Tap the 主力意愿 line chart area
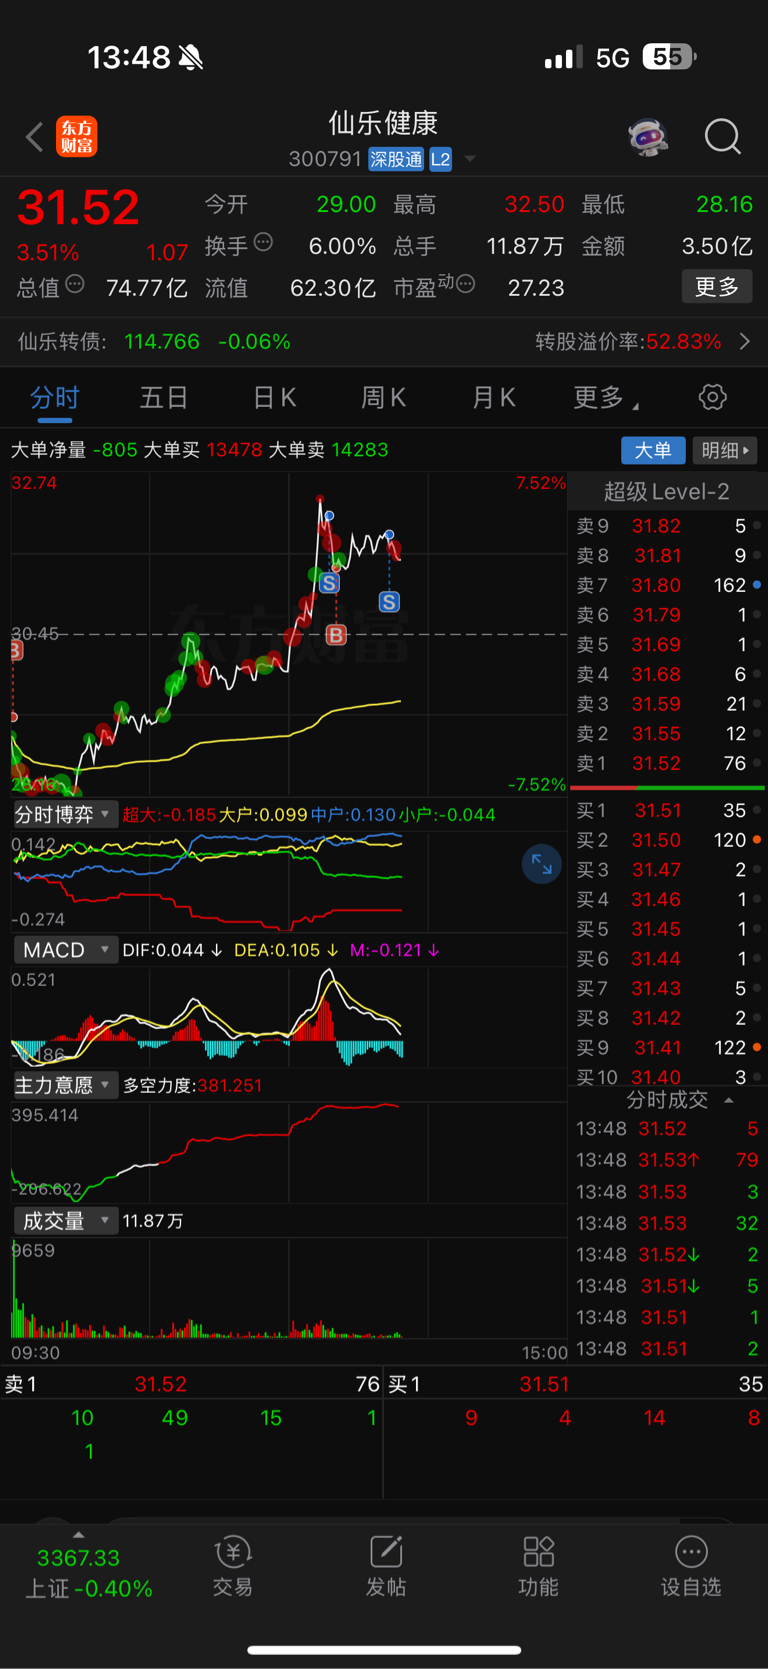The image size is (768, 1669). click(x=288, y=1152)
